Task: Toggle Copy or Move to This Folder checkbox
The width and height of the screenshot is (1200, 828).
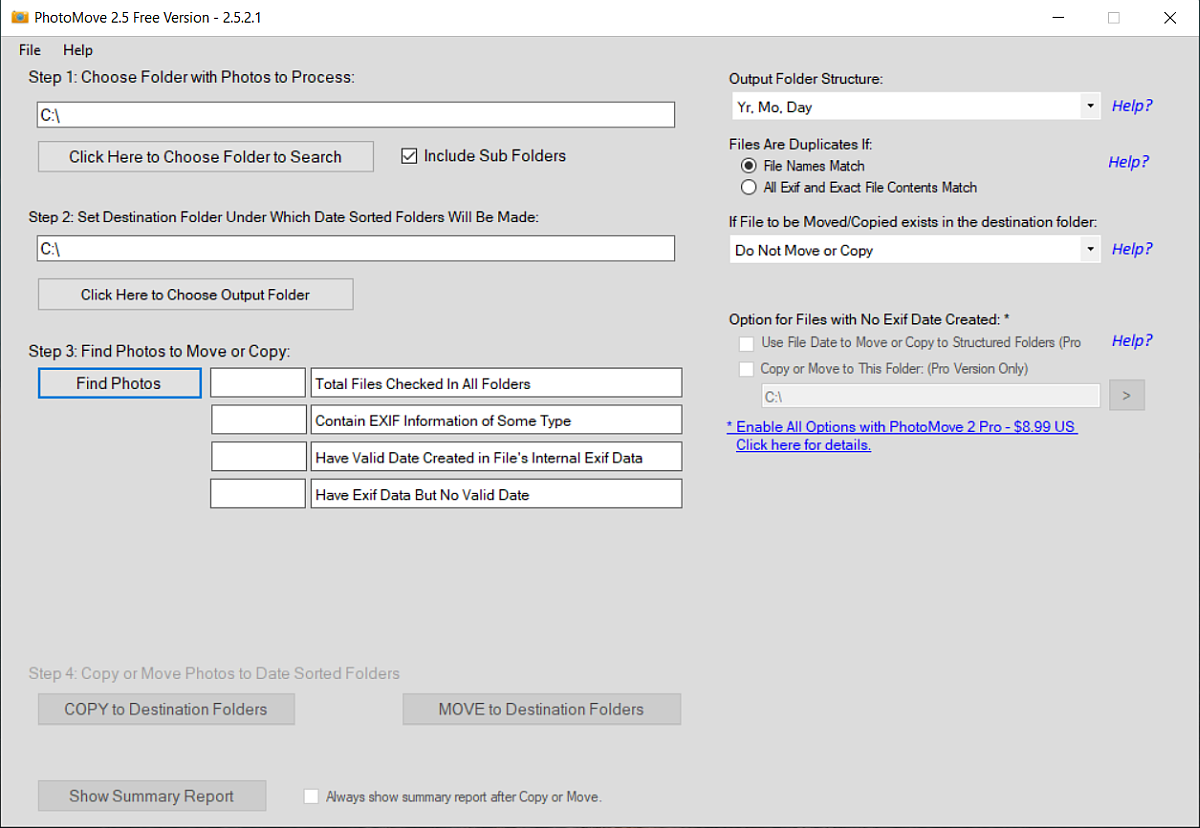Action: coord(746,369)
